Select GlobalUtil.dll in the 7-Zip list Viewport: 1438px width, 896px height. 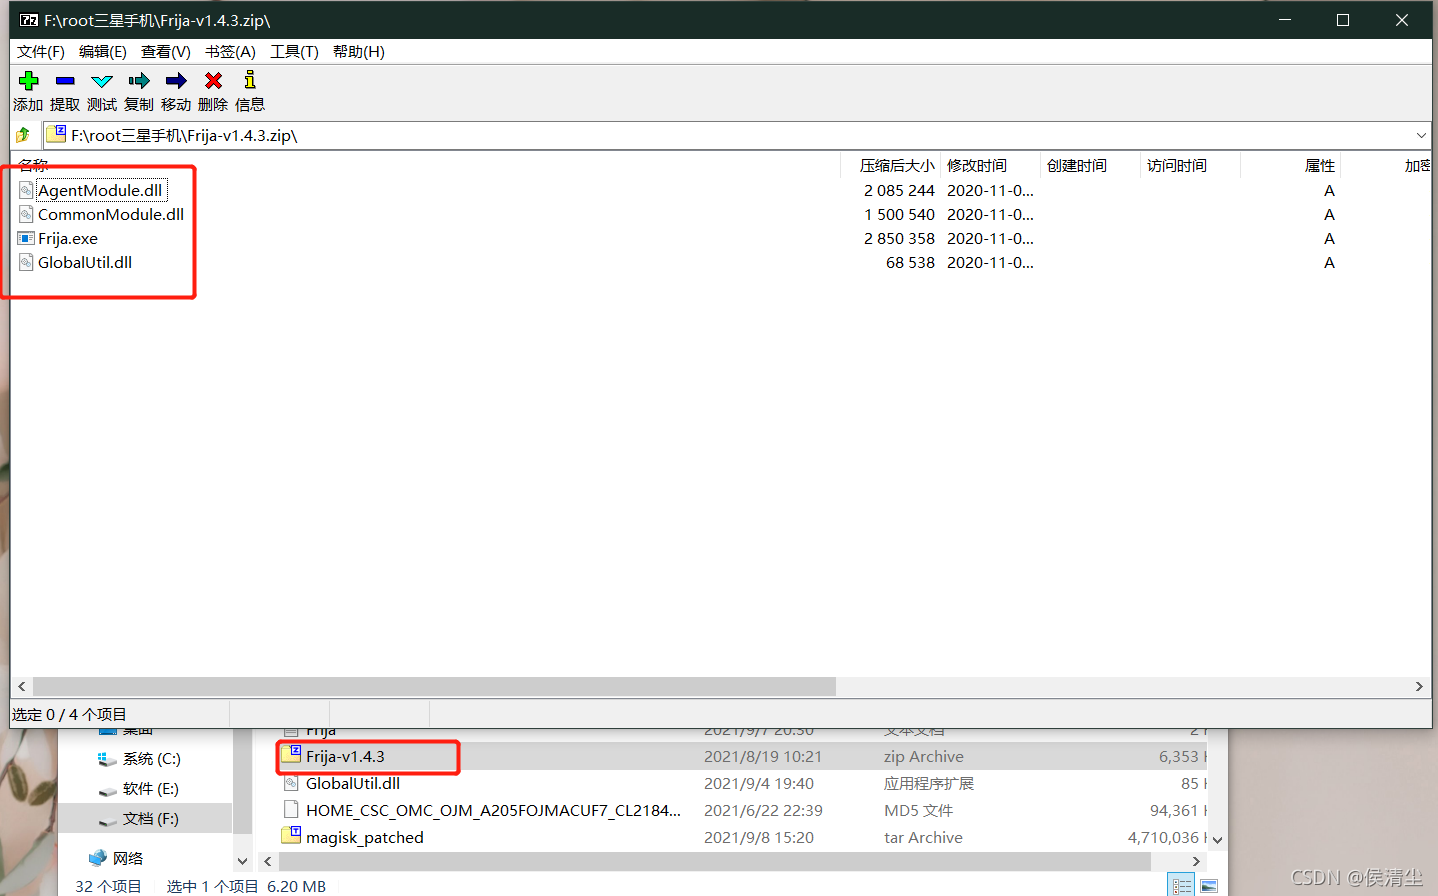pos(85,262)
